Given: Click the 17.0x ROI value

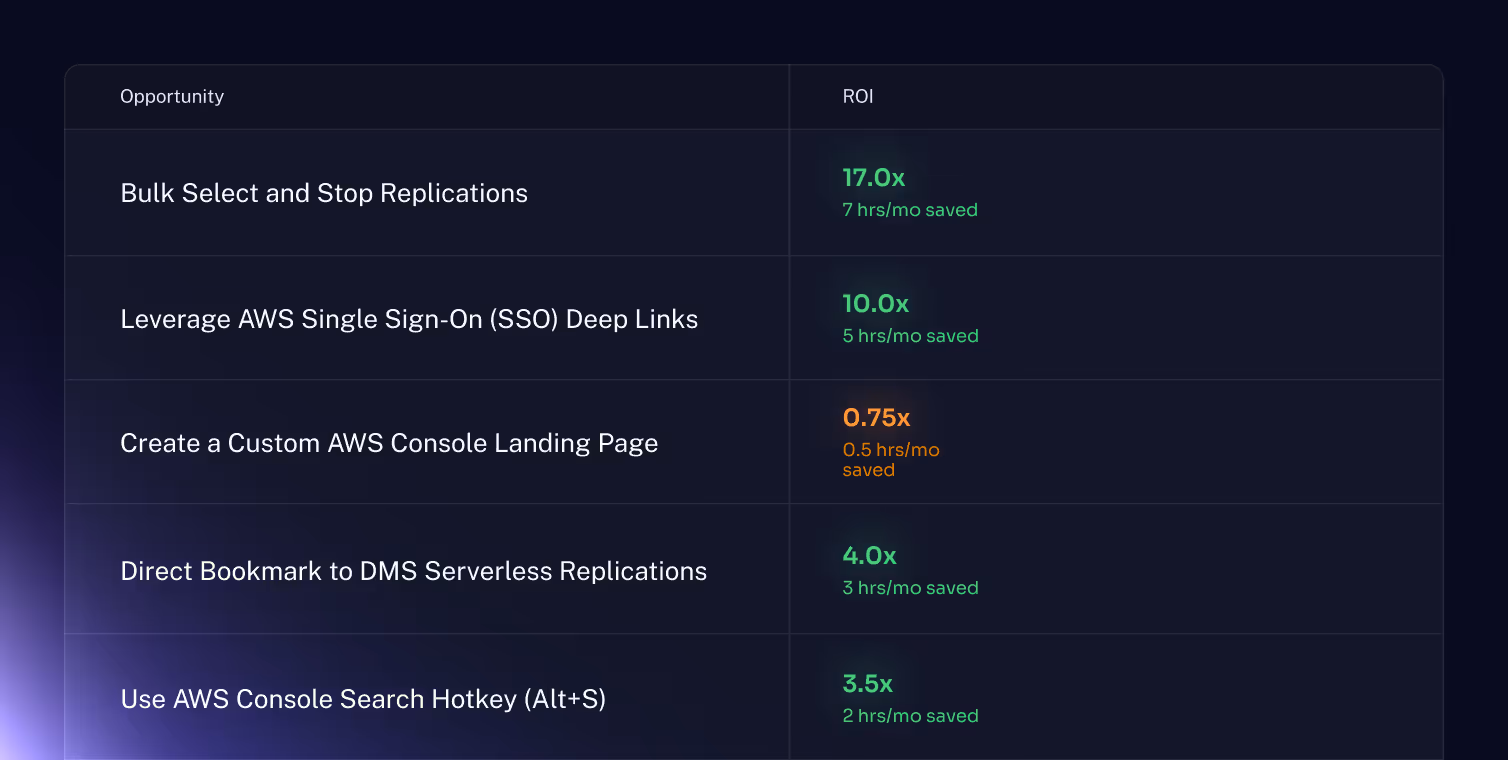Looking at the screenshot, I should (x=873, y=178).
